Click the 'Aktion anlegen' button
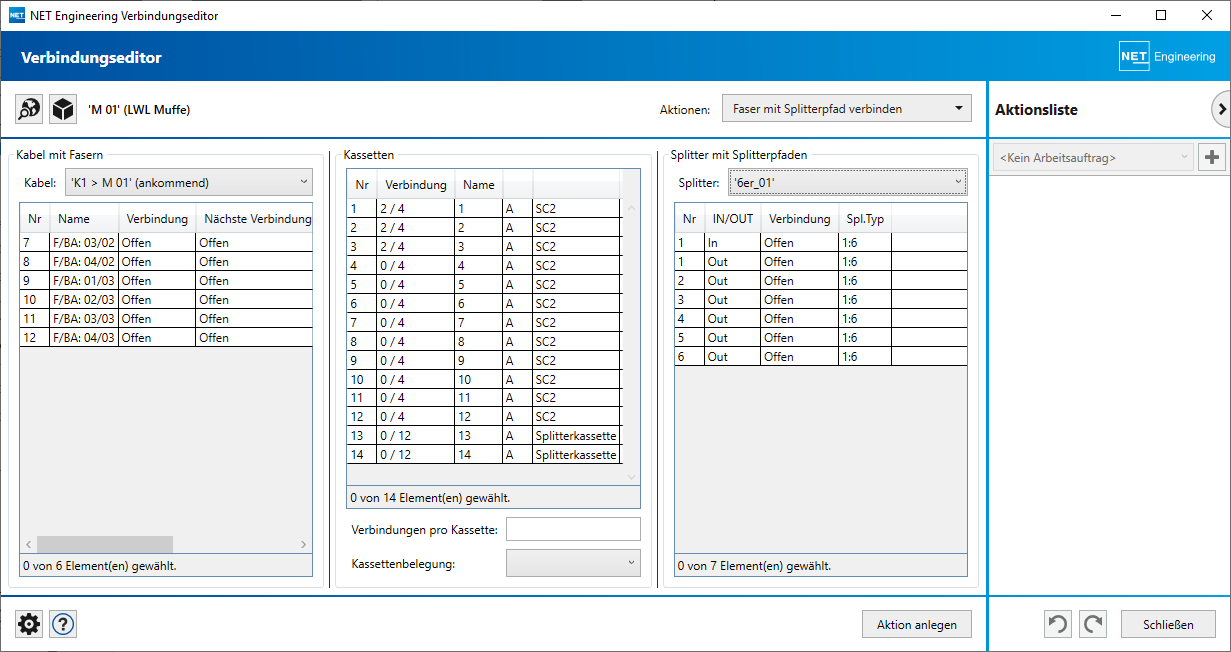Viewport: 1231px width, 652px height. [916, 624]
